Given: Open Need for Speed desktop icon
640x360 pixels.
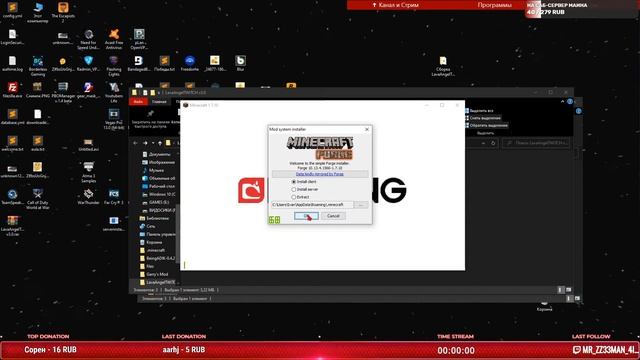Looking at the screenshot, I should coord(88,39).
